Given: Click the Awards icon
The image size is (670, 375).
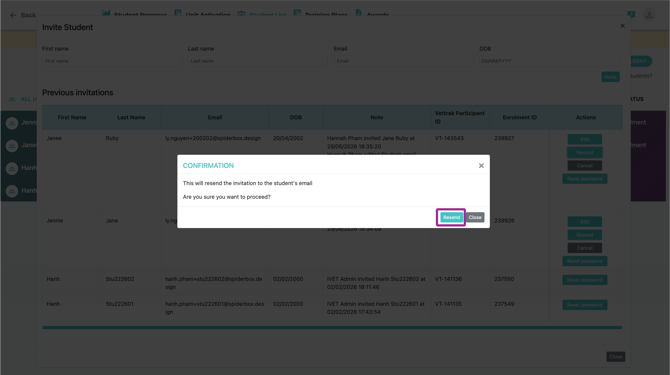Looking at the screenshot, I should point(359,13).
